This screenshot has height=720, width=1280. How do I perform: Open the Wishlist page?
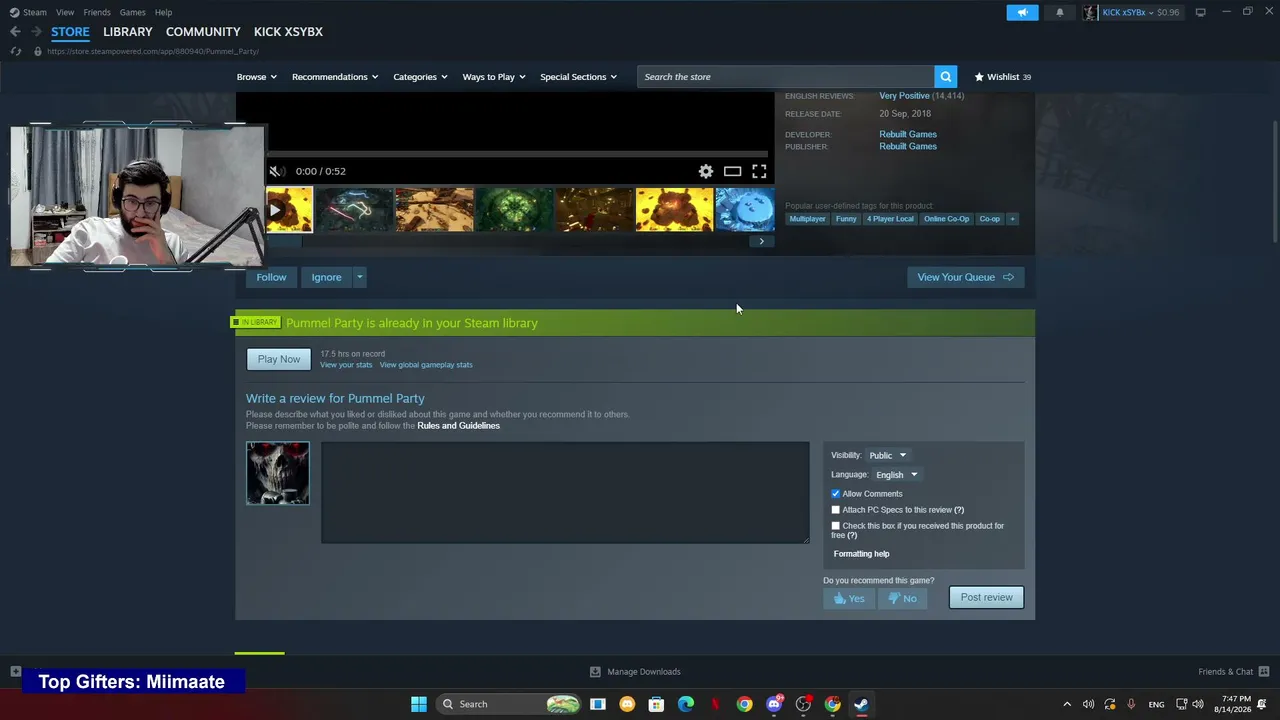coord(1002,77)
